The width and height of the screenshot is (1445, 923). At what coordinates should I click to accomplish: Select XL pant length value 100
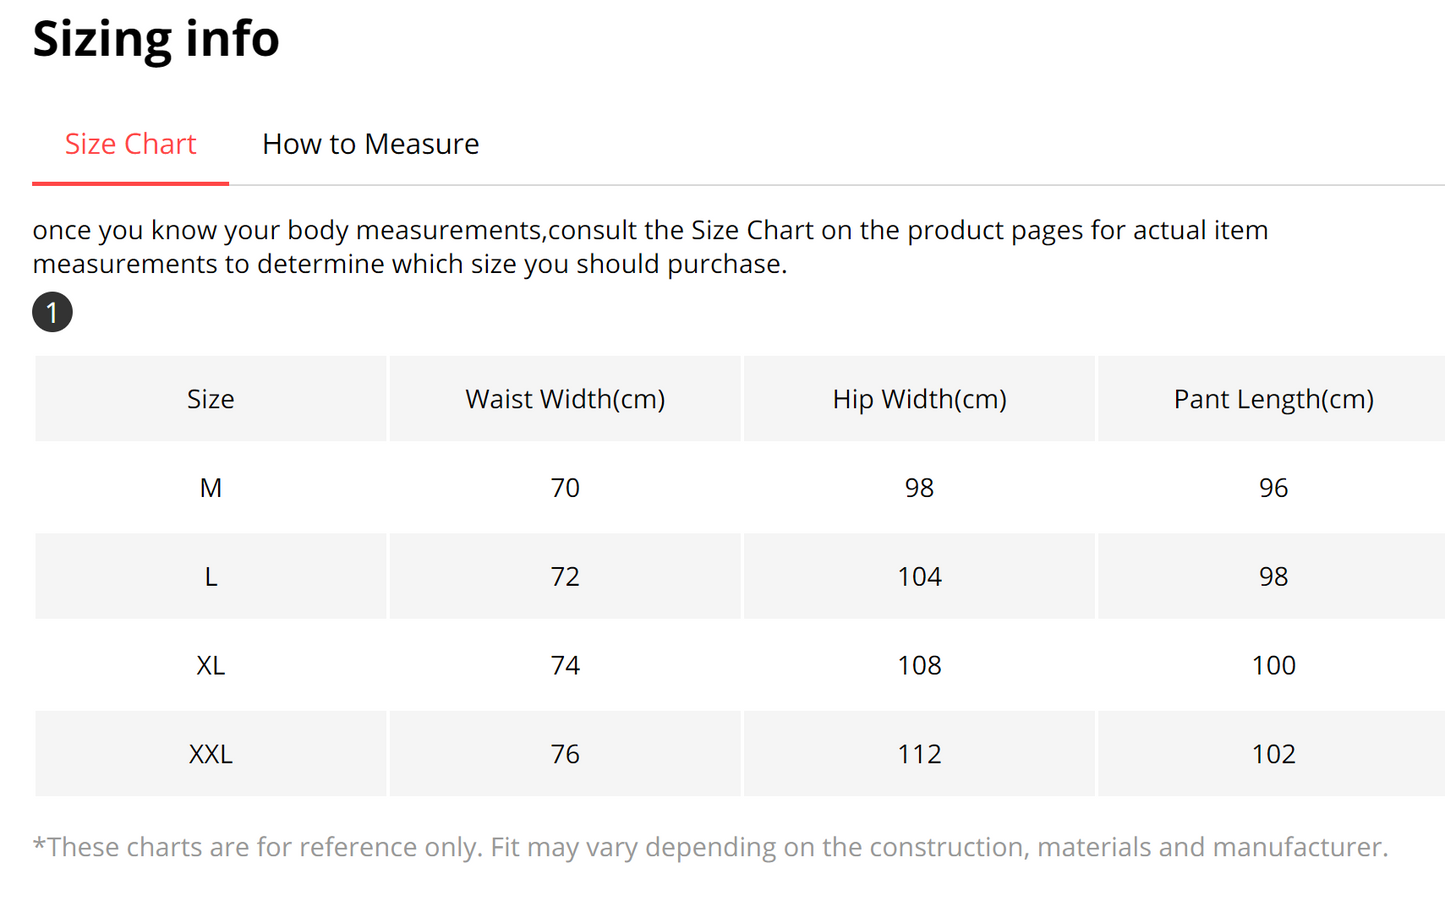1273,666
